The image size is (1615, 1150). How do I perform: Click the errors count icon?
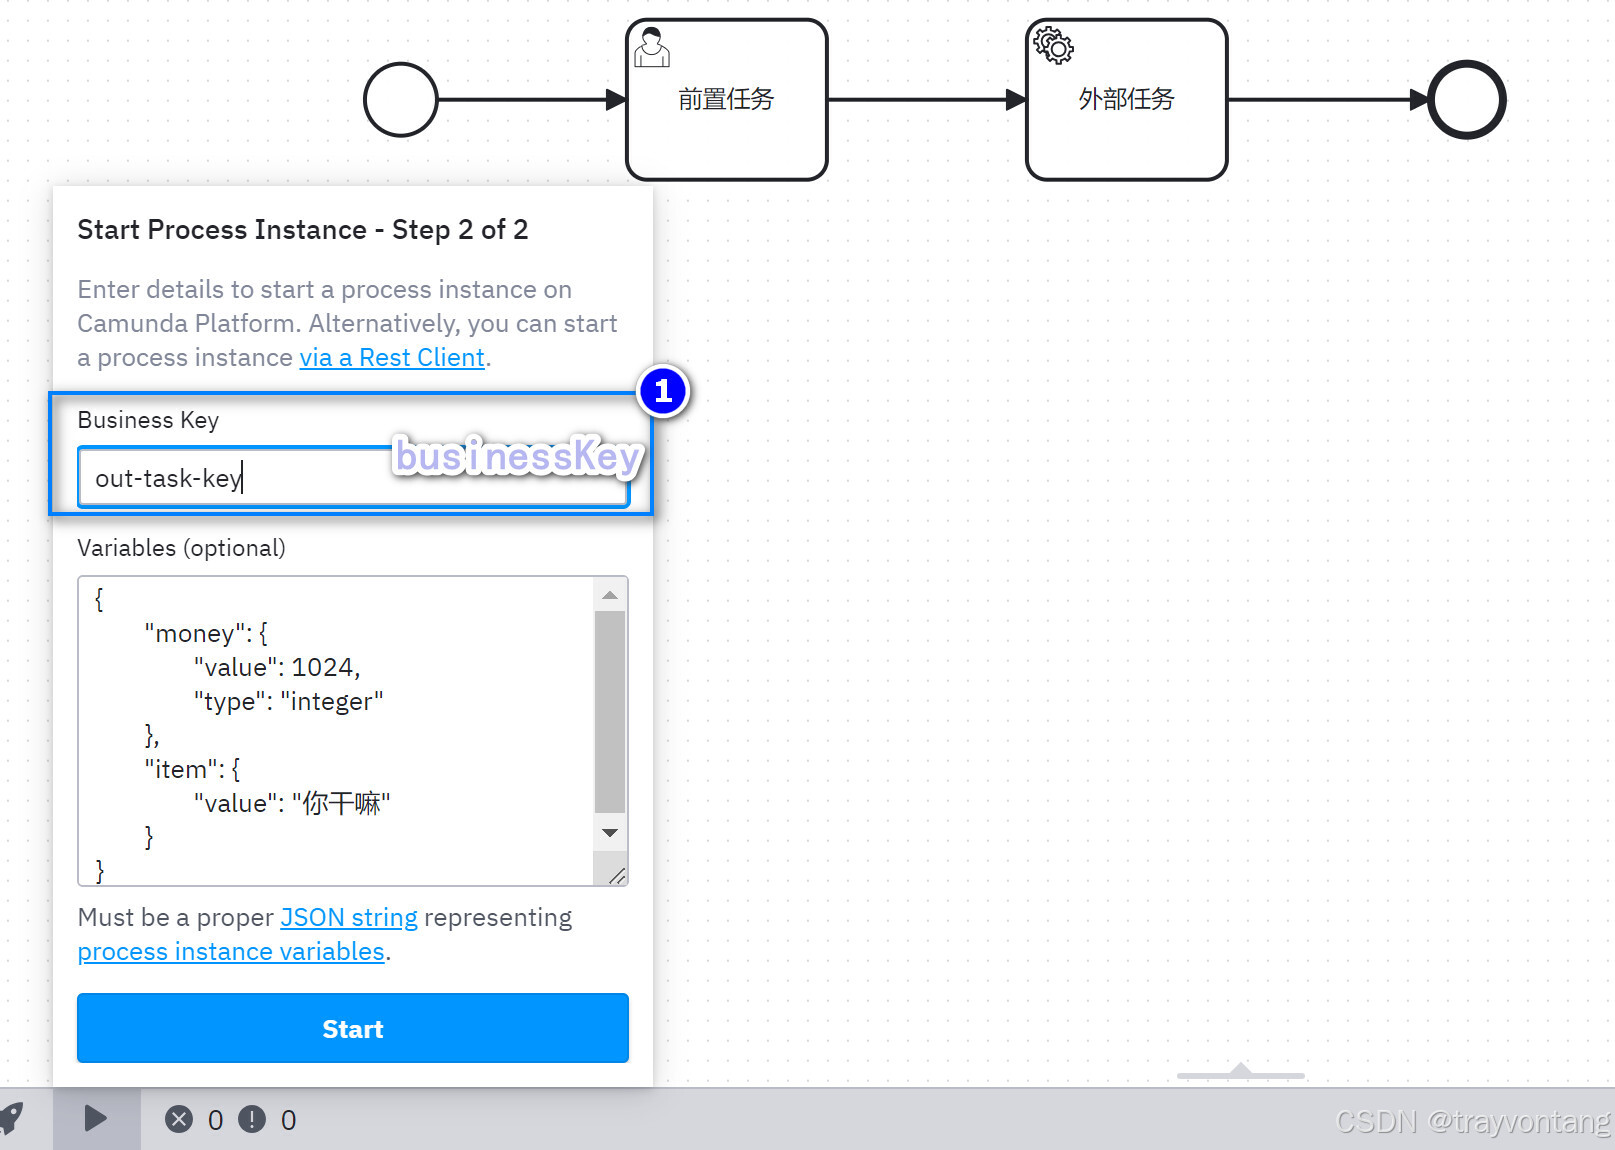tap(179, 1119)
